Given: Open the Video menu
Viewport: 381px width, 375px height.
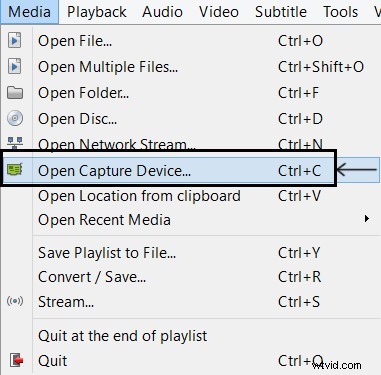Looking at the screenshot, I should coord(219,12).
